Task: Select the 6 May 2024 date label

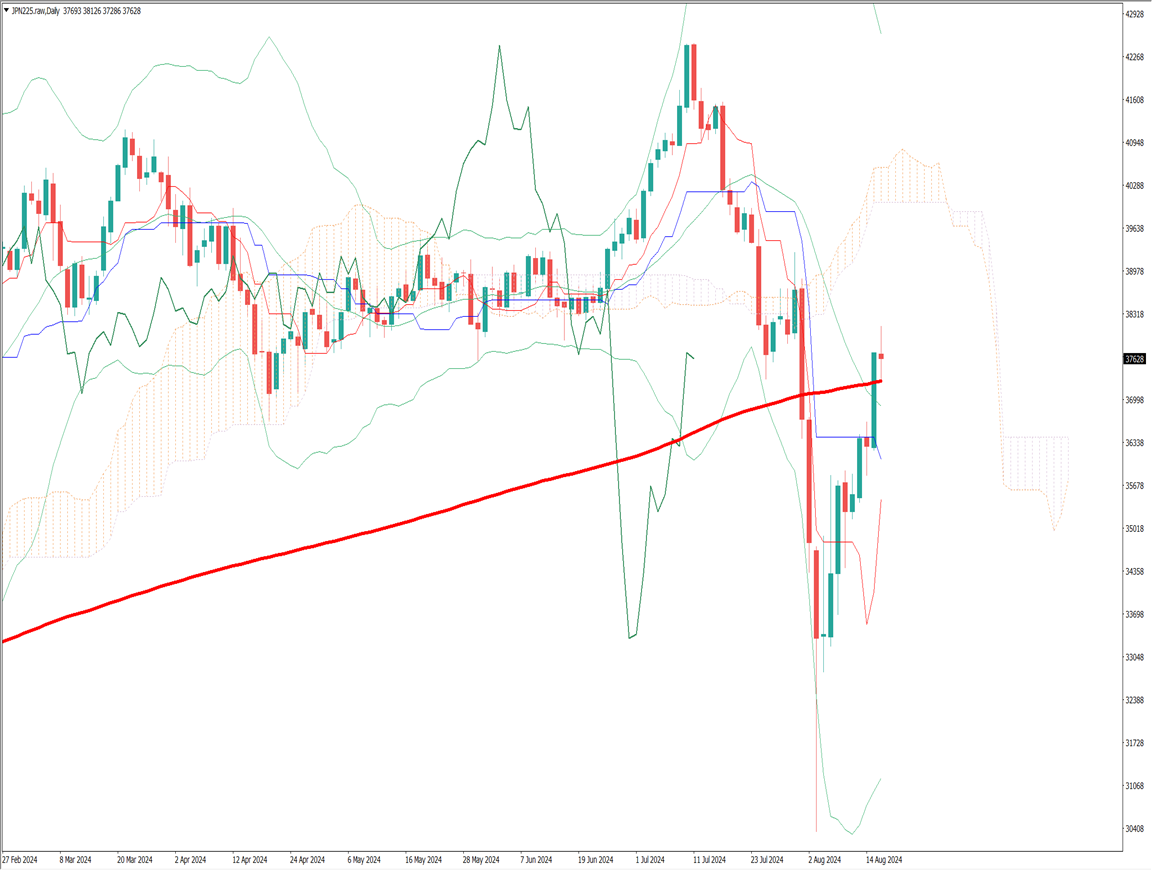Action: pos(364,859)
